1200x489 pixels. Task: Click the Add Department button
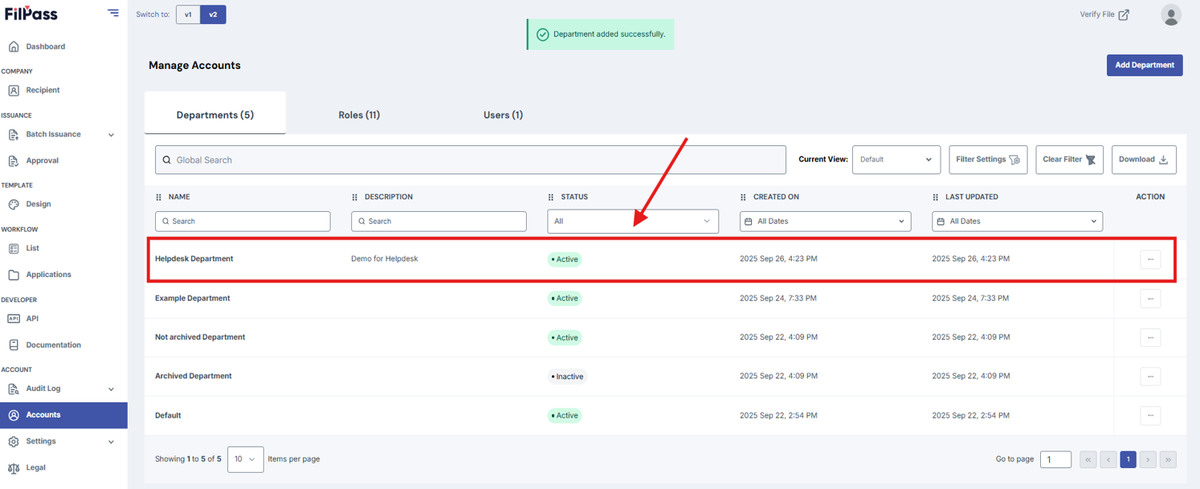(x=1144, y=65)
